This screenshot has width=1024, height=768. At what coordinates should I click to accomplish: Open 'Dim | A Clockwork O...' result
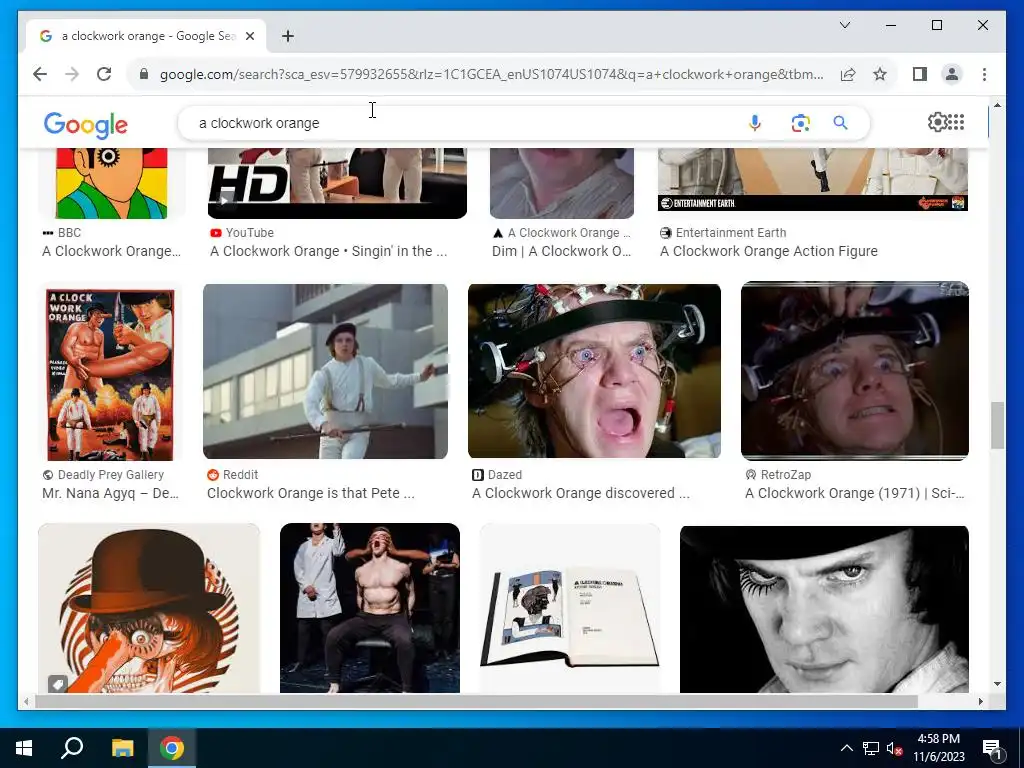(x=562, y=251)
